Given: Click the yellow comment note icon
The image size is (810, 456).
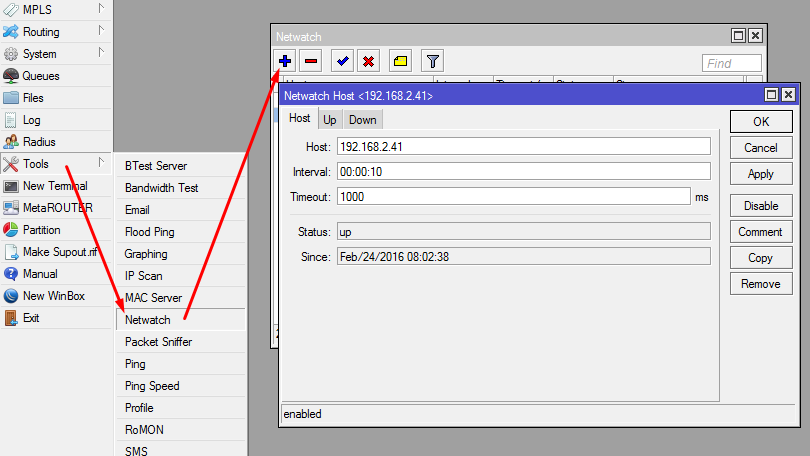Looking at the screenshot, I should point(400,61).
